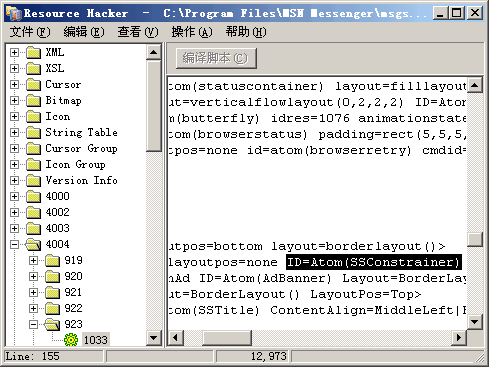Click the highlighted ID=Atom(SSConstrainer) text
The image size is (489, 367).
pyautogui.click(x=374, y=262)
